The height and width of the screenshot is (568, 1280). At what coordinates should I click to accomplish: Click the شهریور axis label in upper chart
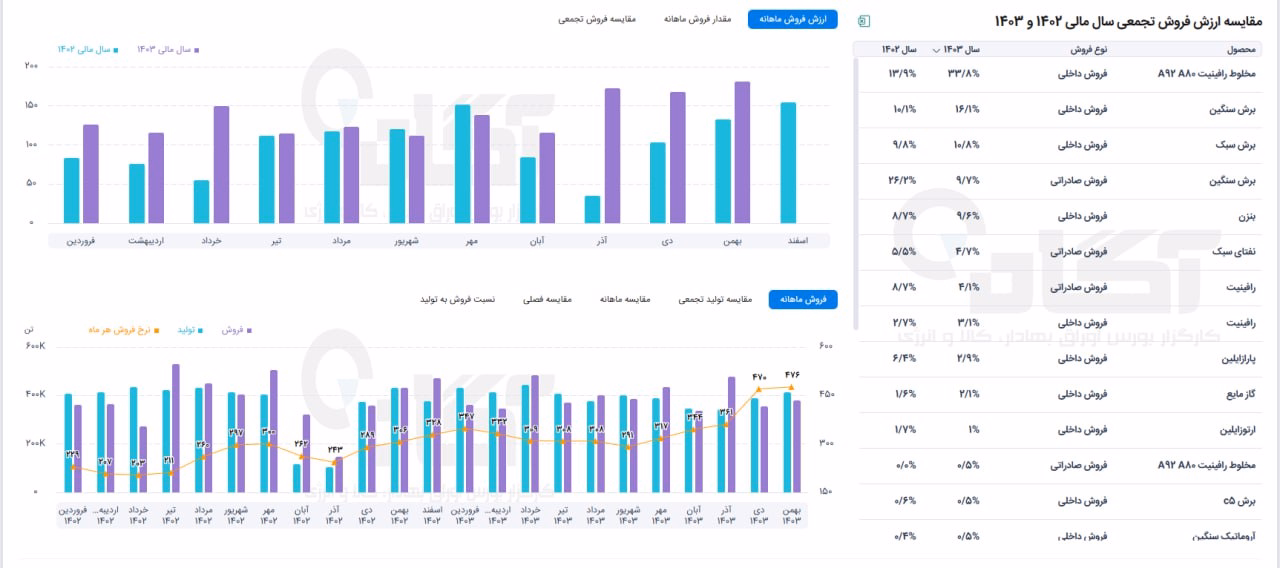point(407,241)
